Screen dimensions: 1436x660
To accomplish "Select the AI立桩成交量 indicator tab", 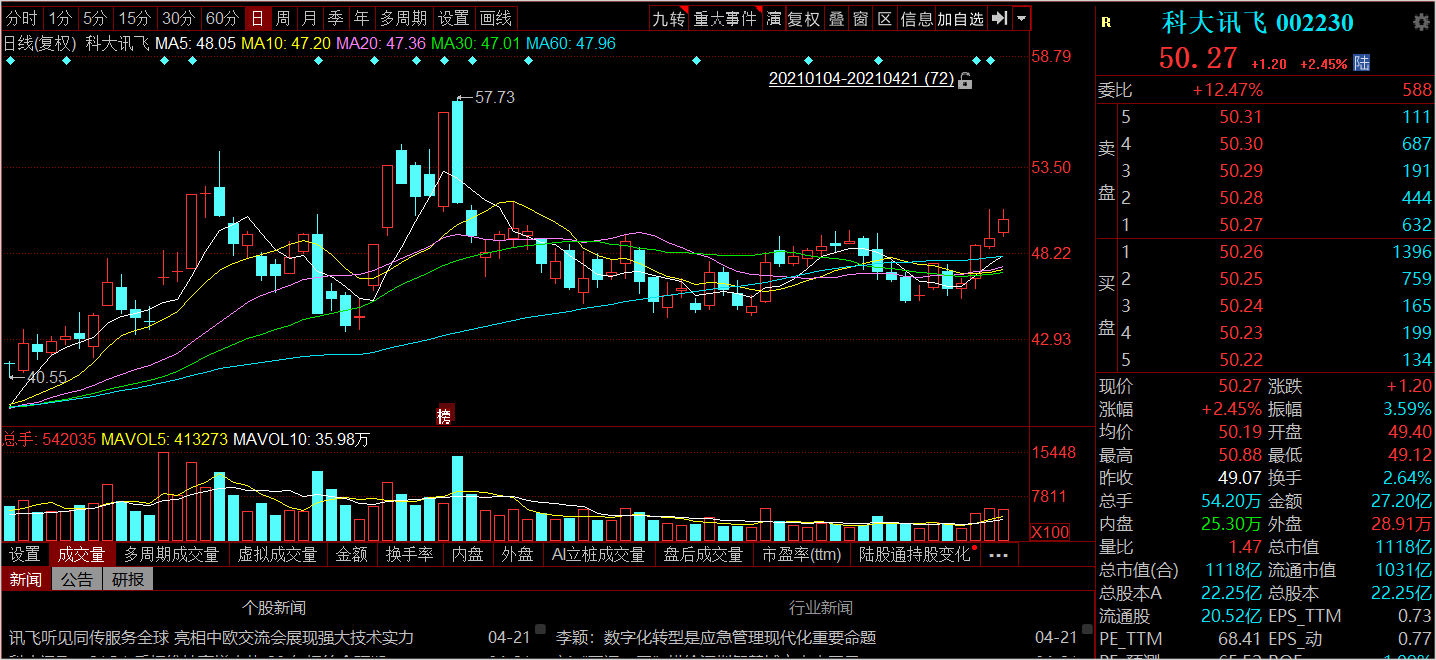I will [x=598, y=554].
